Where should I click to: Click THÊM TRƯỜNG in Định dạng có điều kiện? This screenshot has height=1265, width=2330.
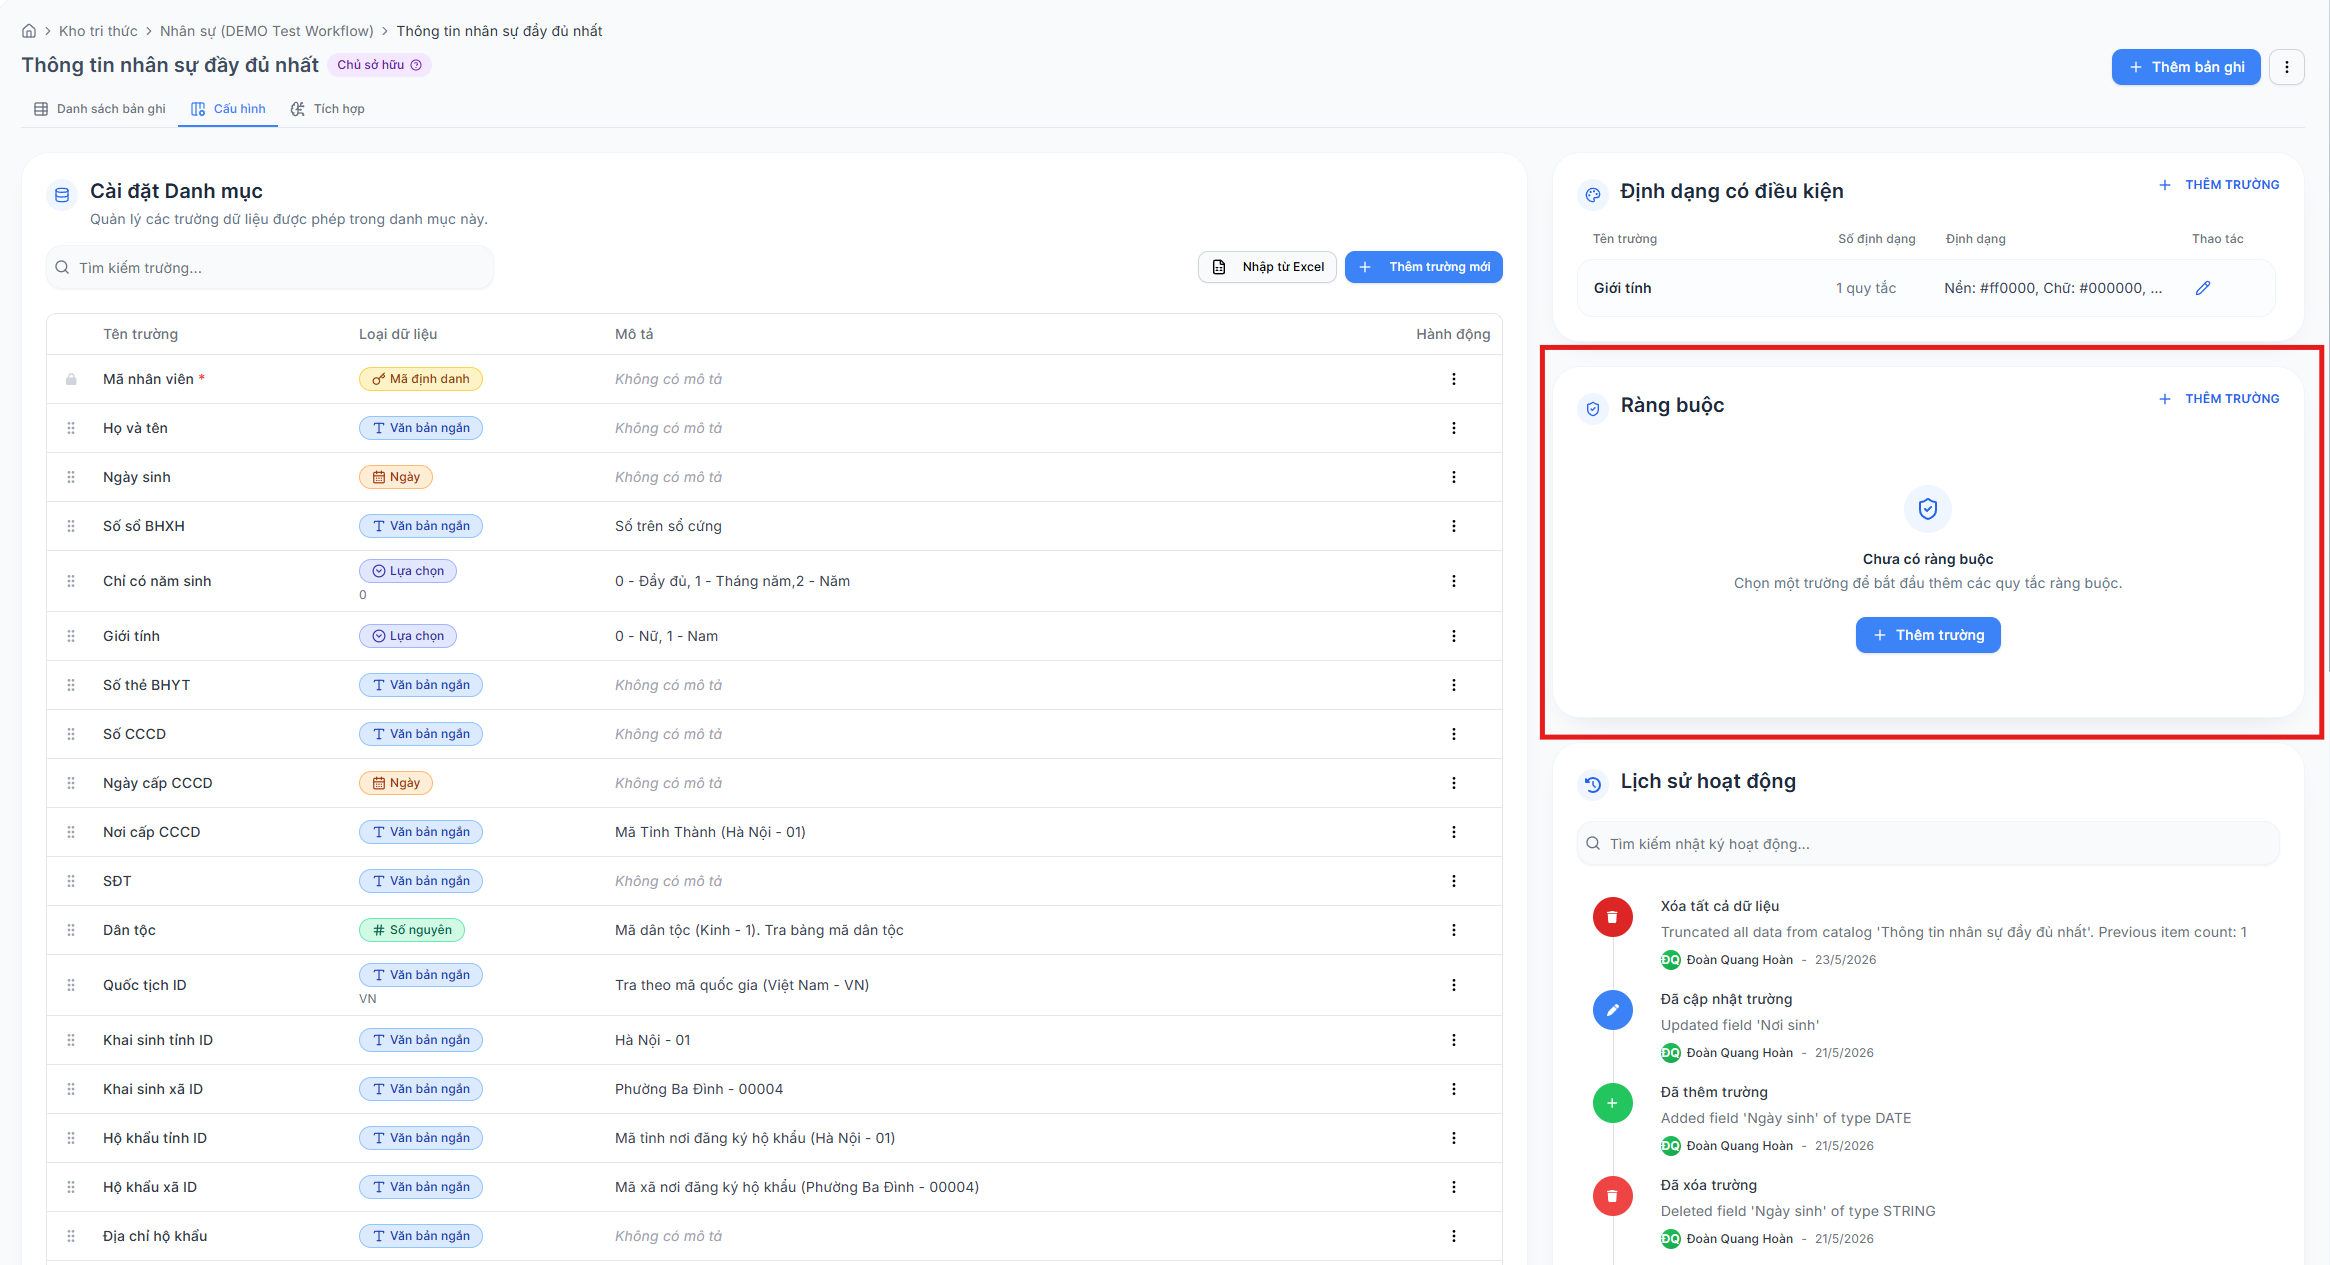[x=2219, y=185]
